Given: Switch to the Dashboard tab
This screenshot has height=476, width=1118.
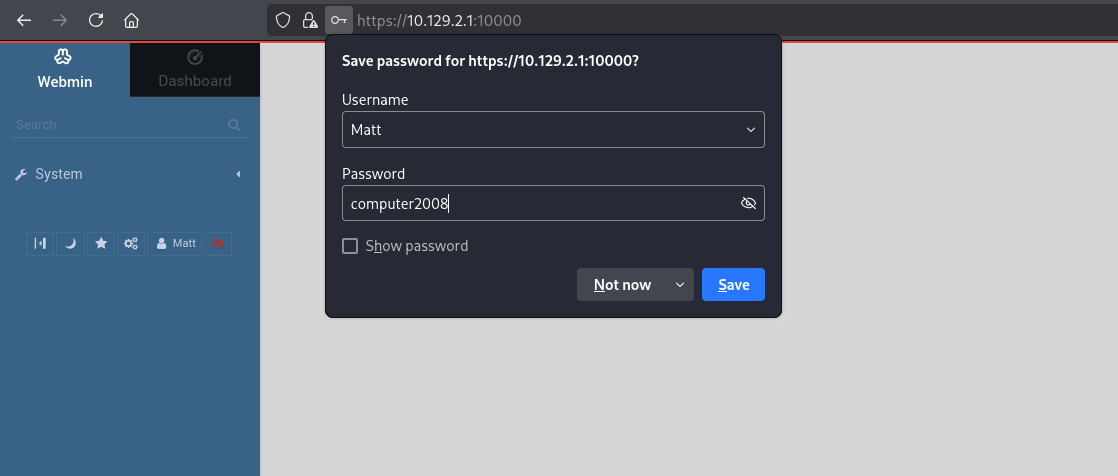Looking at the screenshot, I should (194, 70).
